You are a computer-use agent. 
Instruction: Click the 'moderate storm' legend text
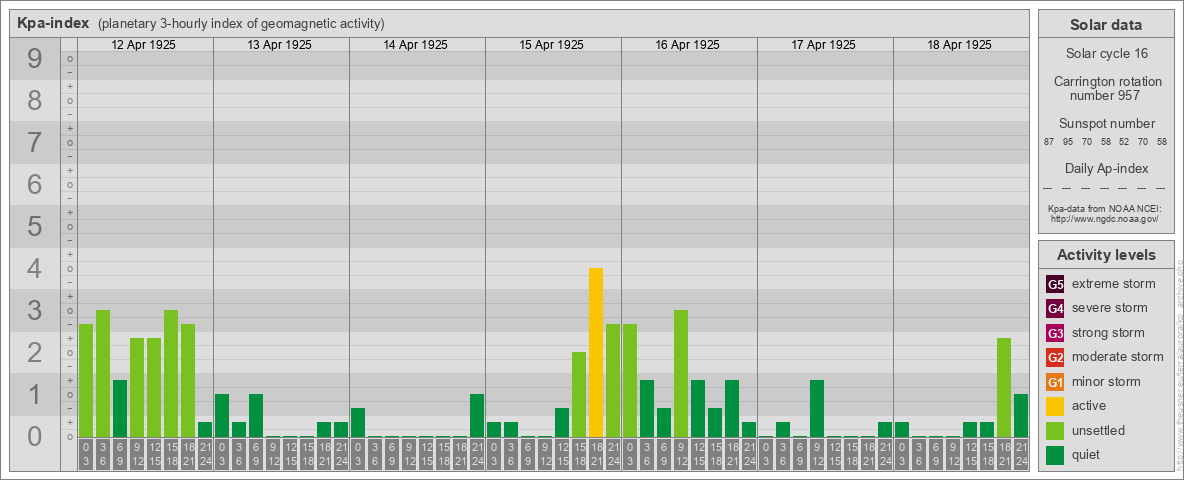pos(1118,357)
